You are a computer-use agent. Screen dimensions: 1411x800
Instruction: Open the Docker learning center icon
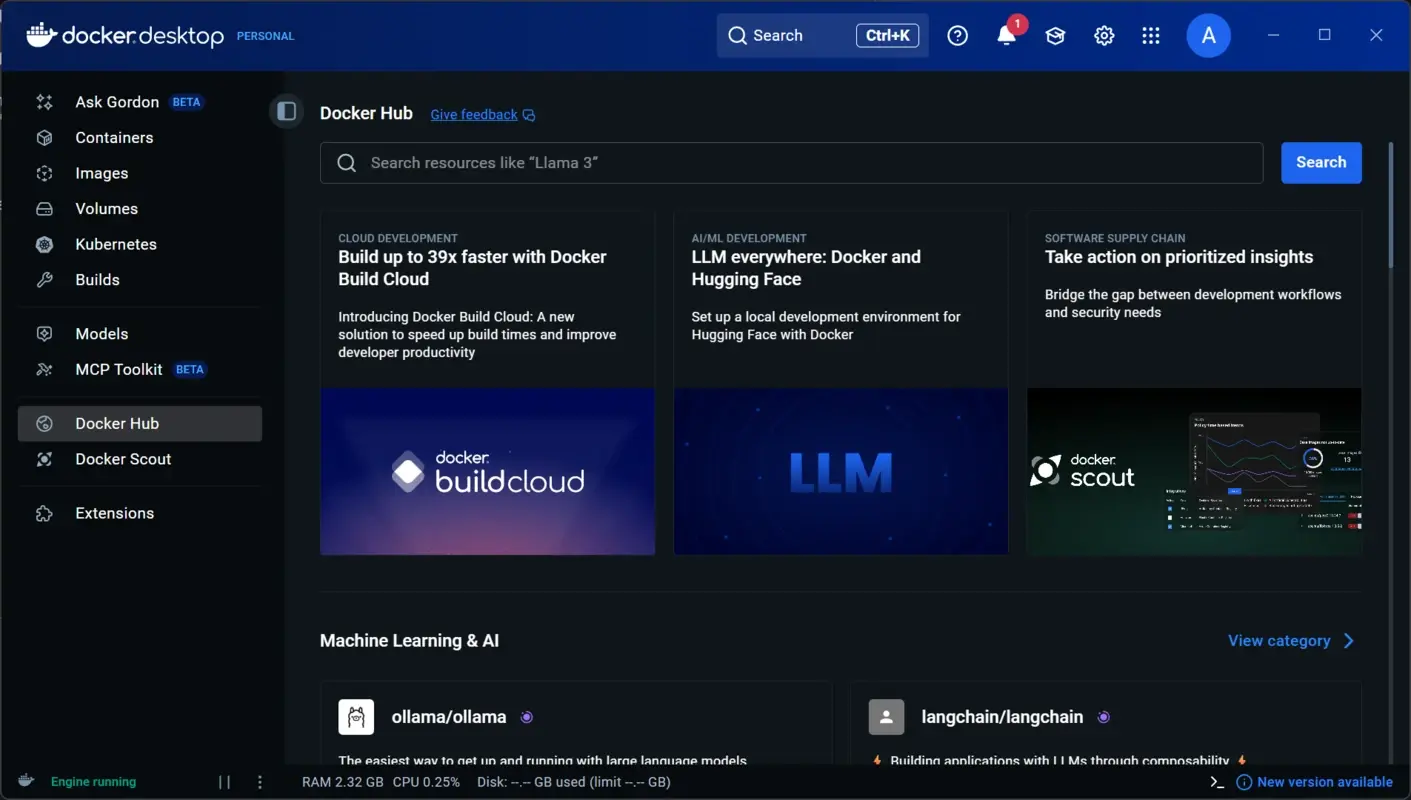click(x=1055, y=35)
